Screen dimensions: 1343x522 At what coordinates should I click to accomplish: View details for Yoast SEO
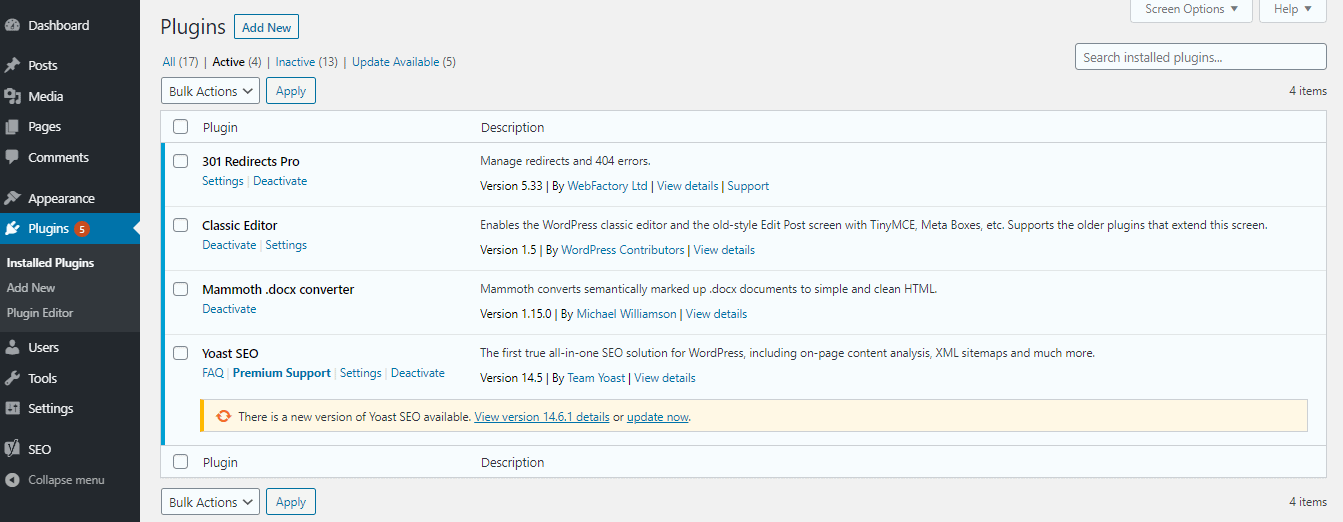point(665,378)
